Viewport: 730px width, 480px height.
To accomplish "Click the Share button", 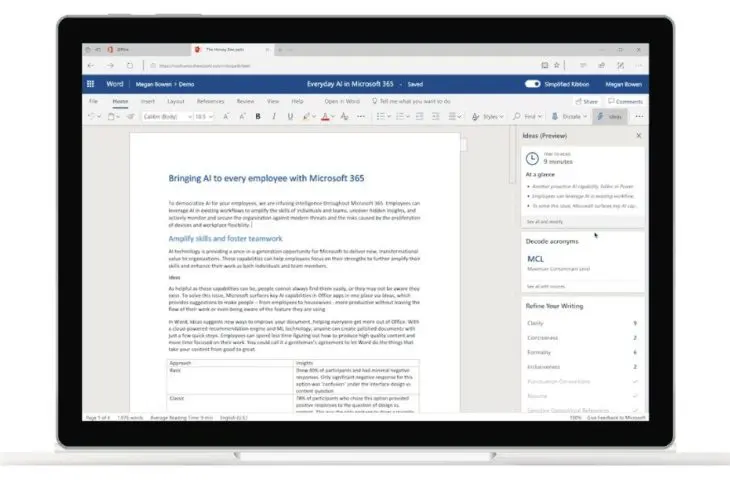I will pyautogui.click(x=587, y=101).
